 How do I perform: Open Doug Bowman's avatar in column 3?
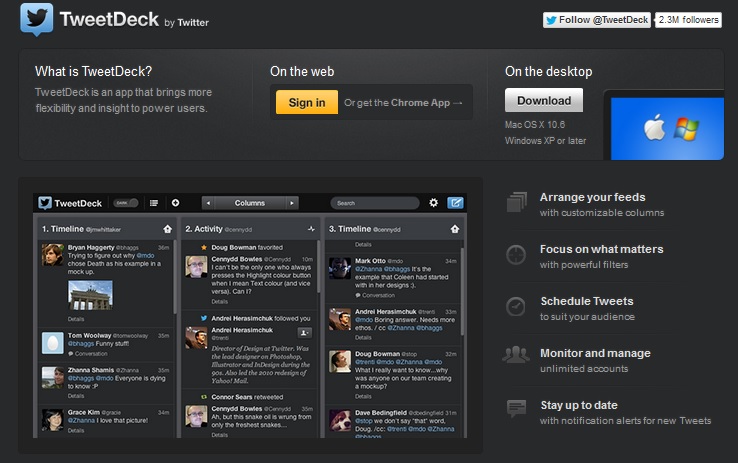click(x=340, y=361)
